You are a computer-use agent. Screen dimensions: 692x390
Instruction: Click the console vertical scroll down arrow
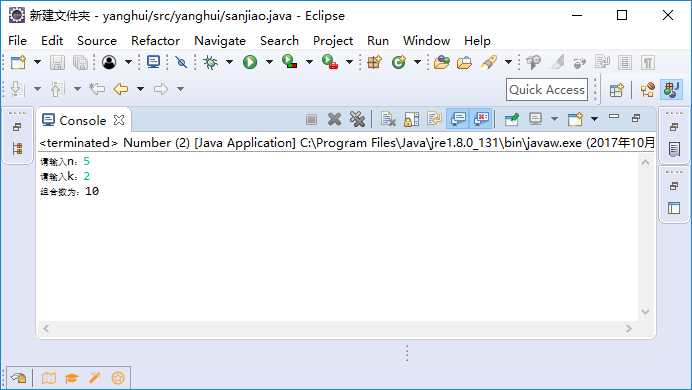point(645,311)
